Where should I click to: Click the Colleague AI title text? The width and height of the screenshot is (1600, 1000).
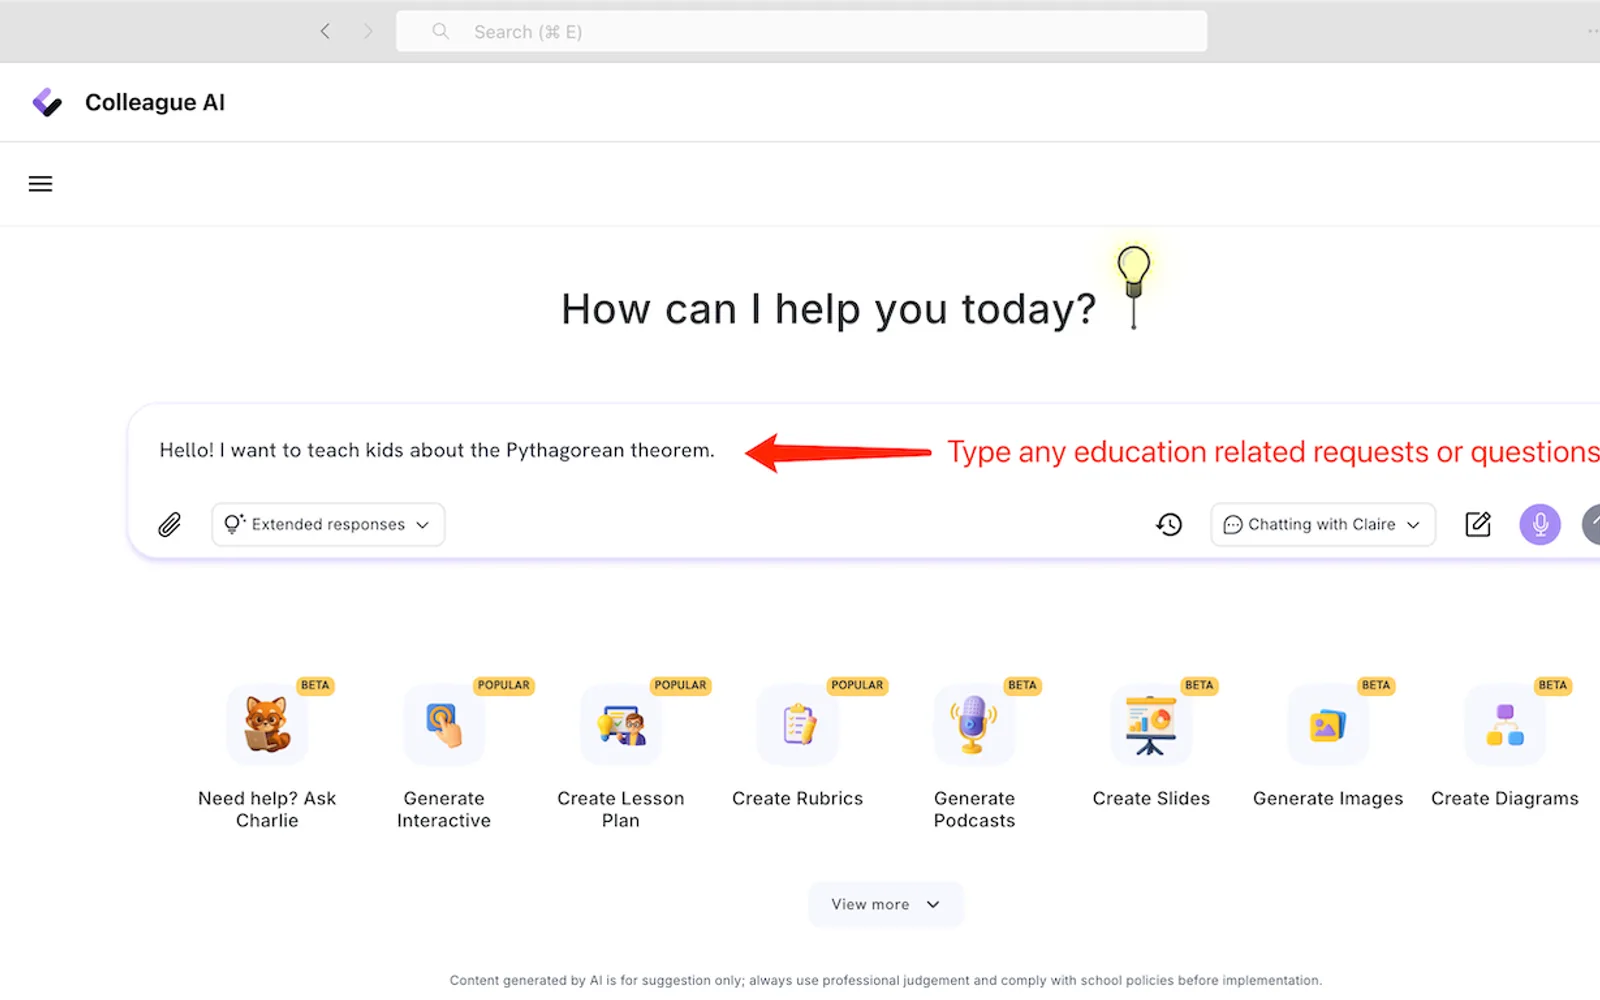click(155, 102)
